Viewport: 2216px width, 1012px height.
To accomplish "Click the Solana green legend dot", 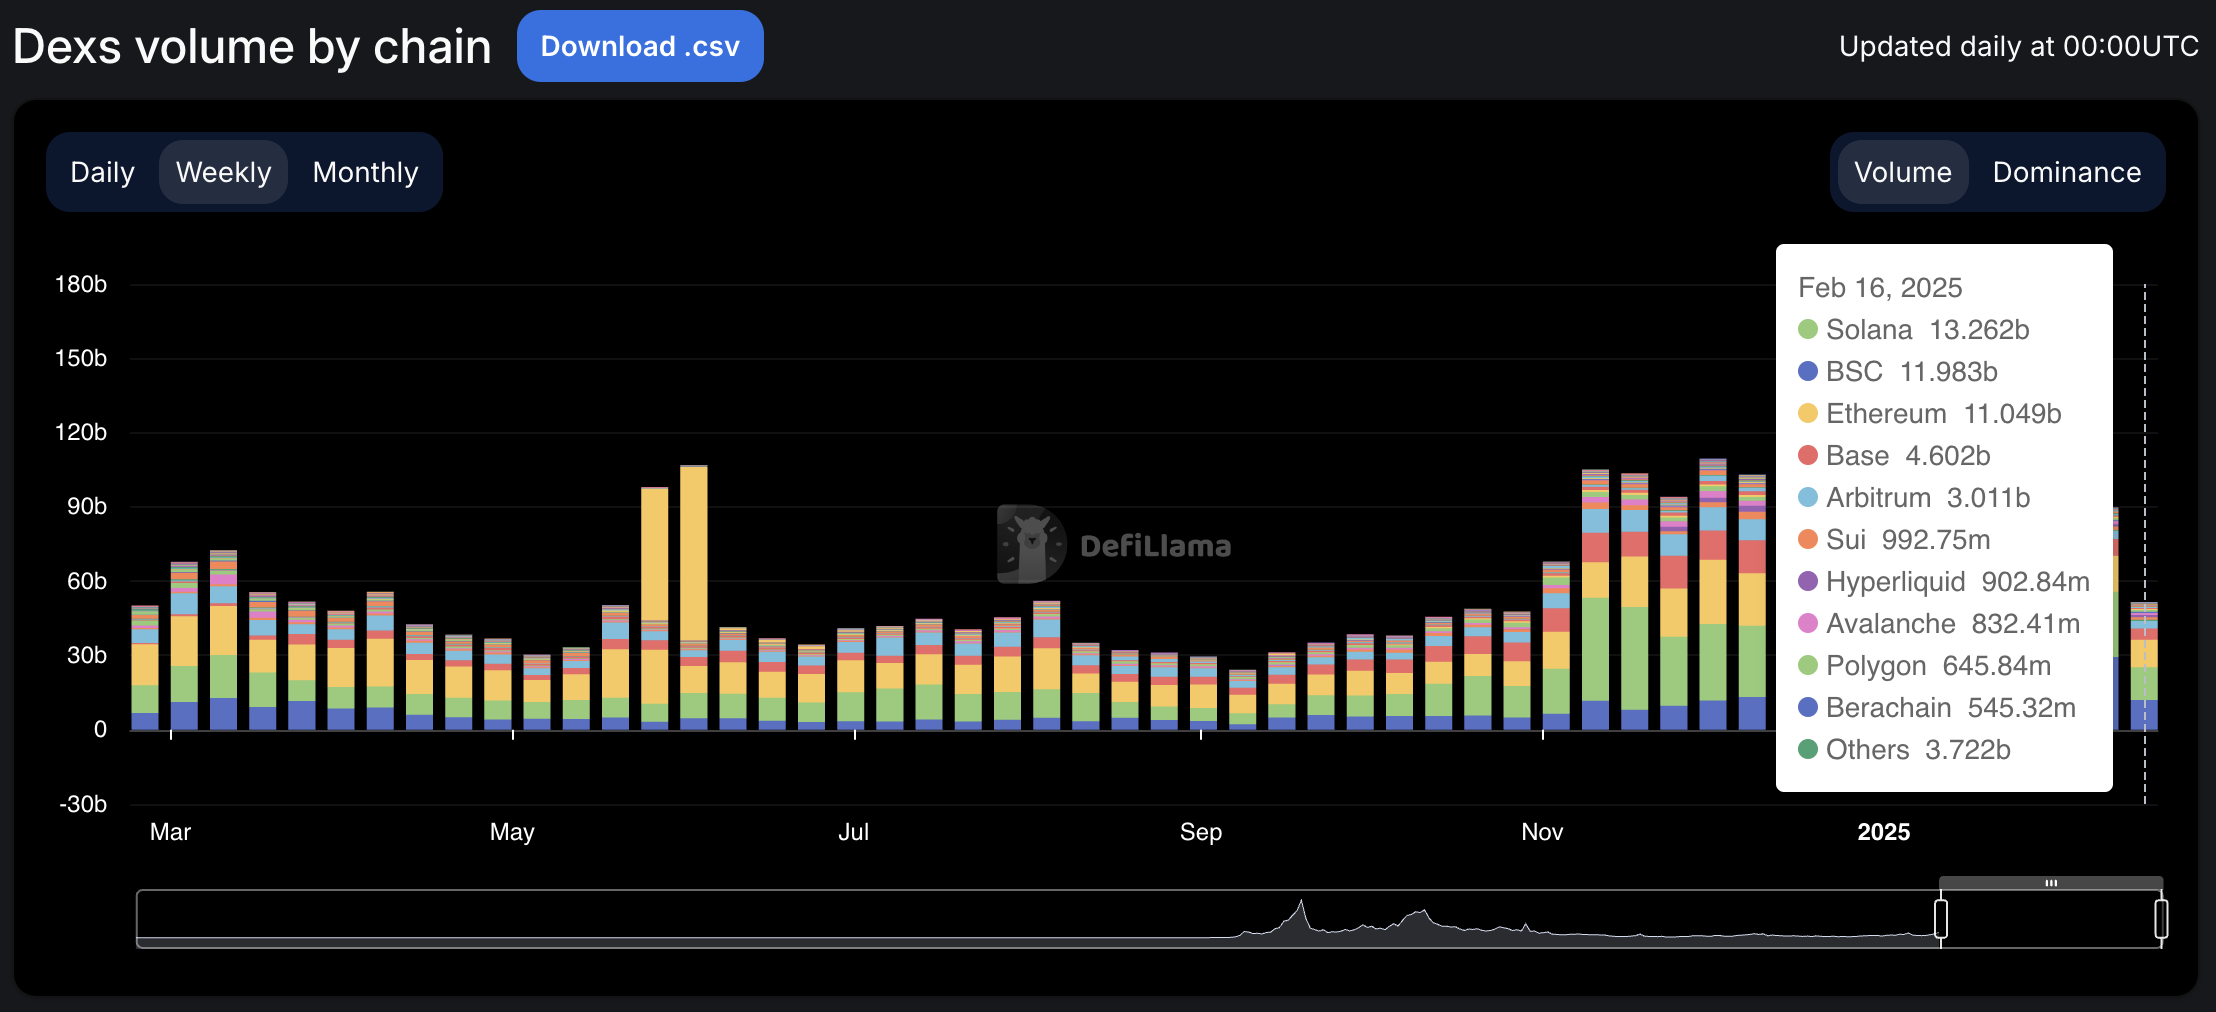I will pos(1808,329).
